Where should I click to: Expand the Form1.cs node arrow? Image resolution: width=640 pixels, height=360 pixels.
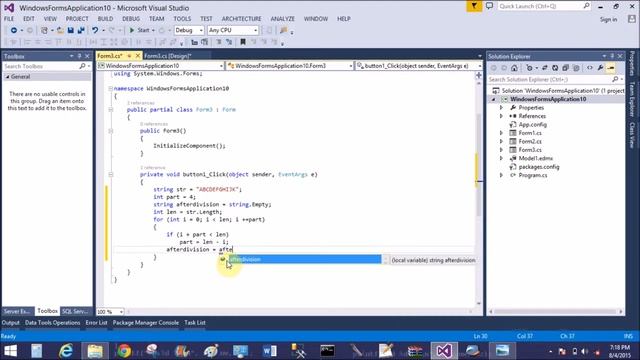pos(501,133)
